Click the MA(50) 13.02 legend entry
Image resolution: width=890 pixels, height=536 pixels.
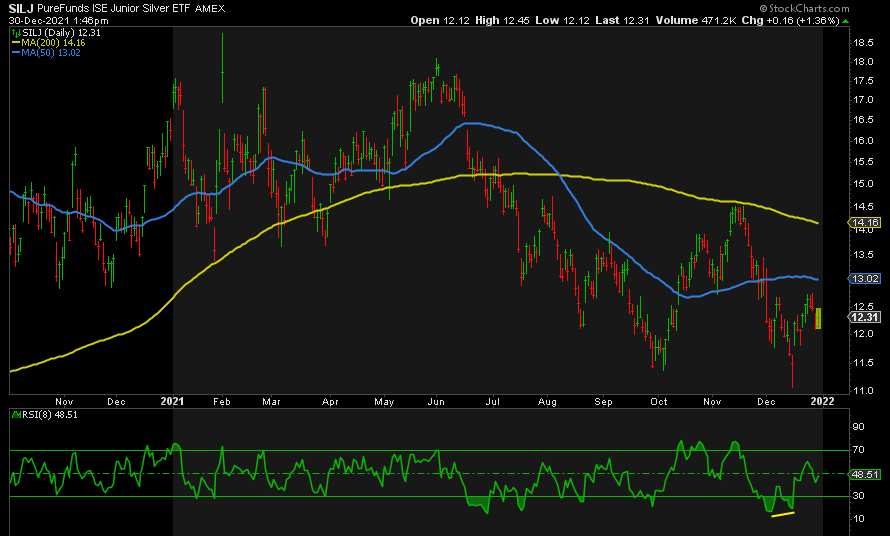[x=51, y=53]
